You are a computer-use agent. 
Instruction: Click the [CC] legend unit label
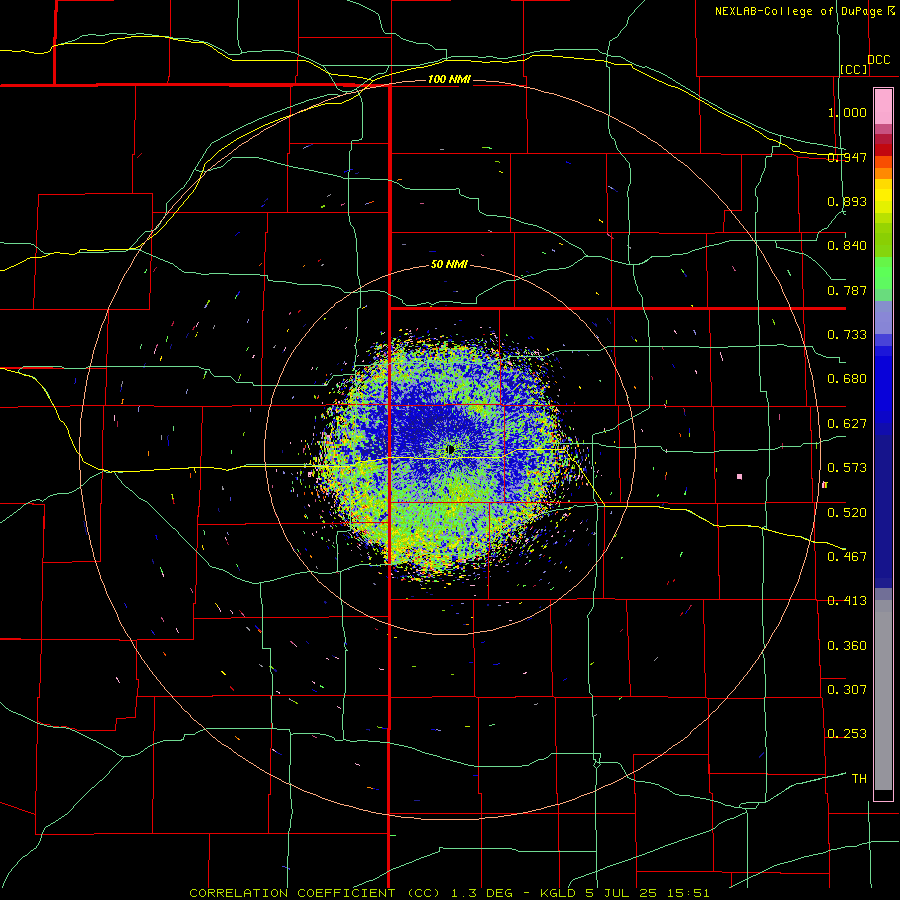(x=854, y=69)
